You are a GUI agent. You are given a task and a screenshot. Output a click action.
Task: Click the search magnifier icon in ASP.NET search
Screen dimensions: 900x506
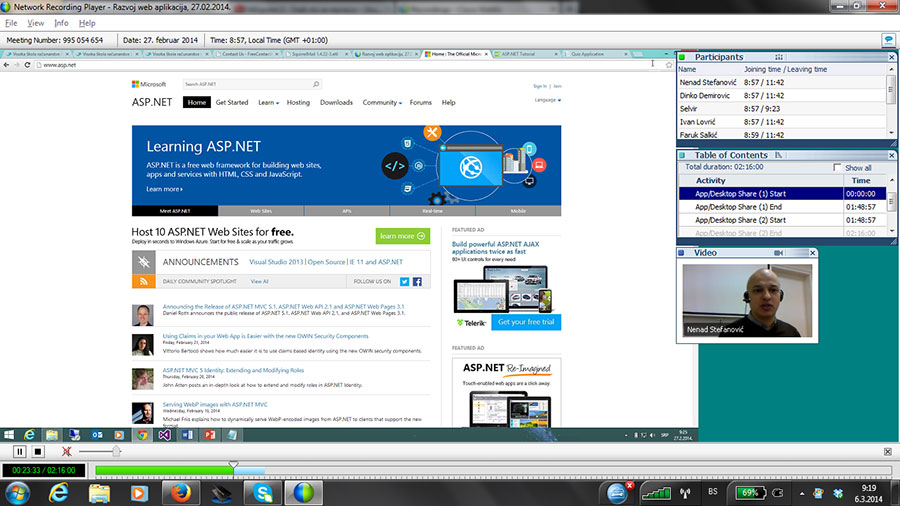[x=316, y=84]
